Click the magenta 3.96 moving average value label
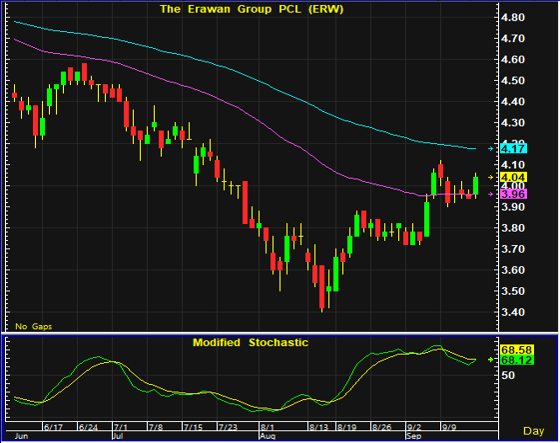Image resolution: width=560 pixels, height=443 pixels. 514,194
